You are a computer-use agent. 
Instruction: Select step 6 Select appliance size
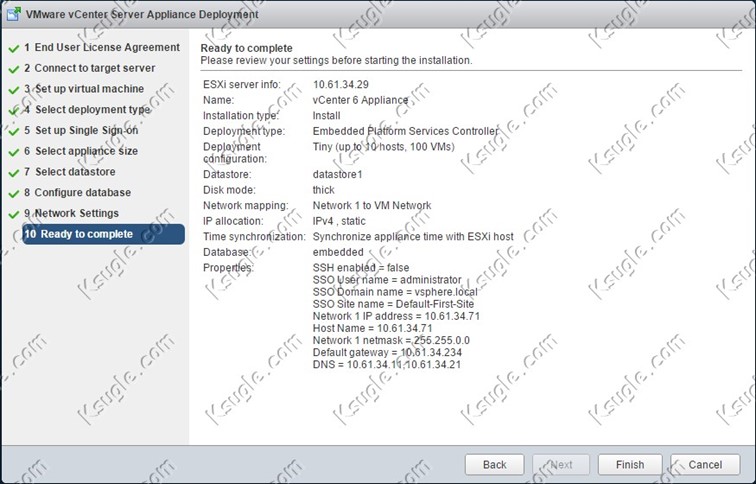81,151
